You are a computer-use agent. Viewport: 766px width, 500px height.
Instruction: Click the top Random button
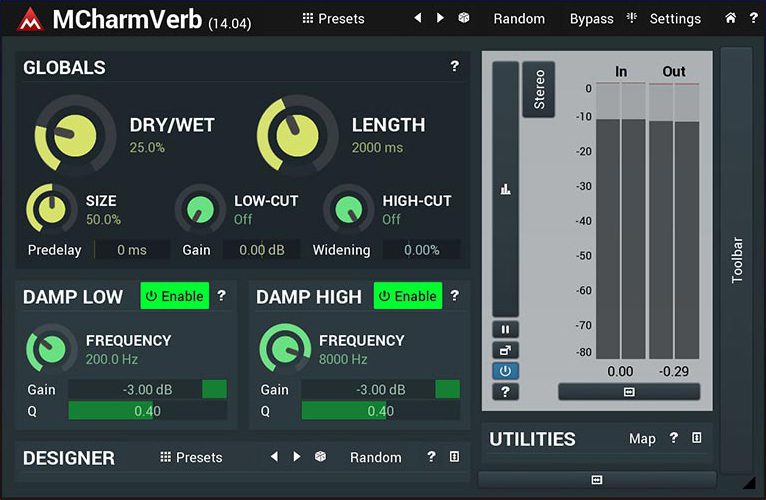[x=519, y=18]
